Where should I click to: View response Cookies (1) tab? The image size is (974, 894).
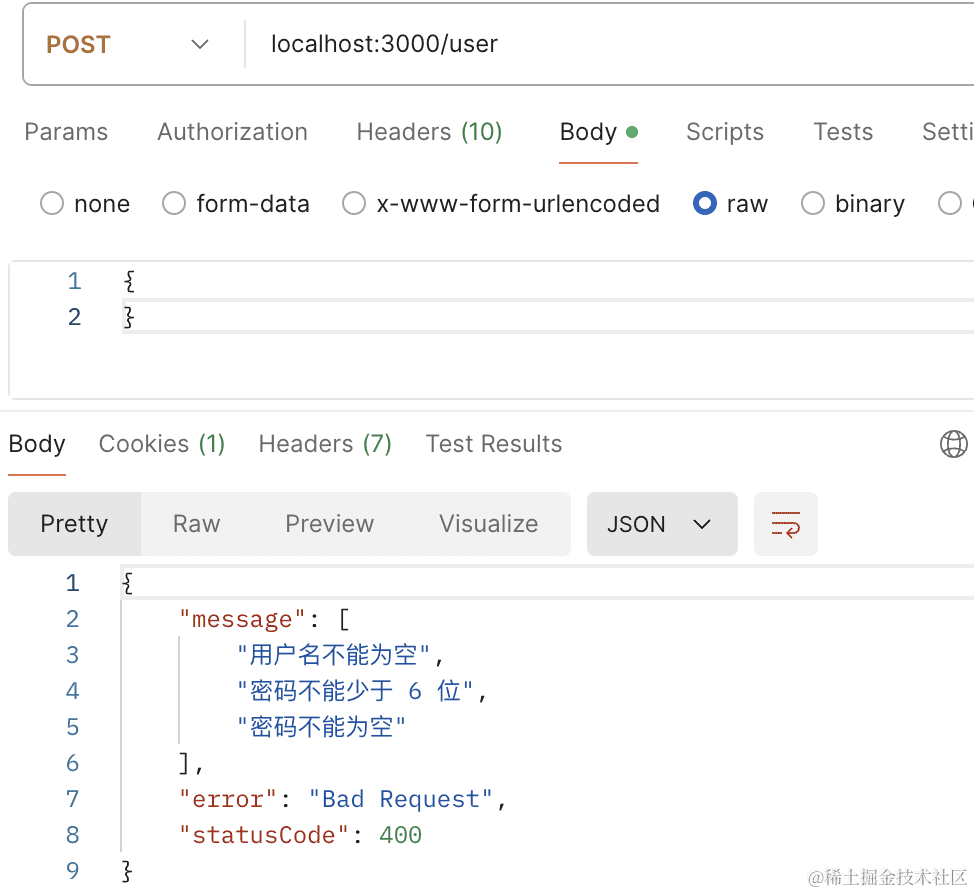[x=162, y=444]
